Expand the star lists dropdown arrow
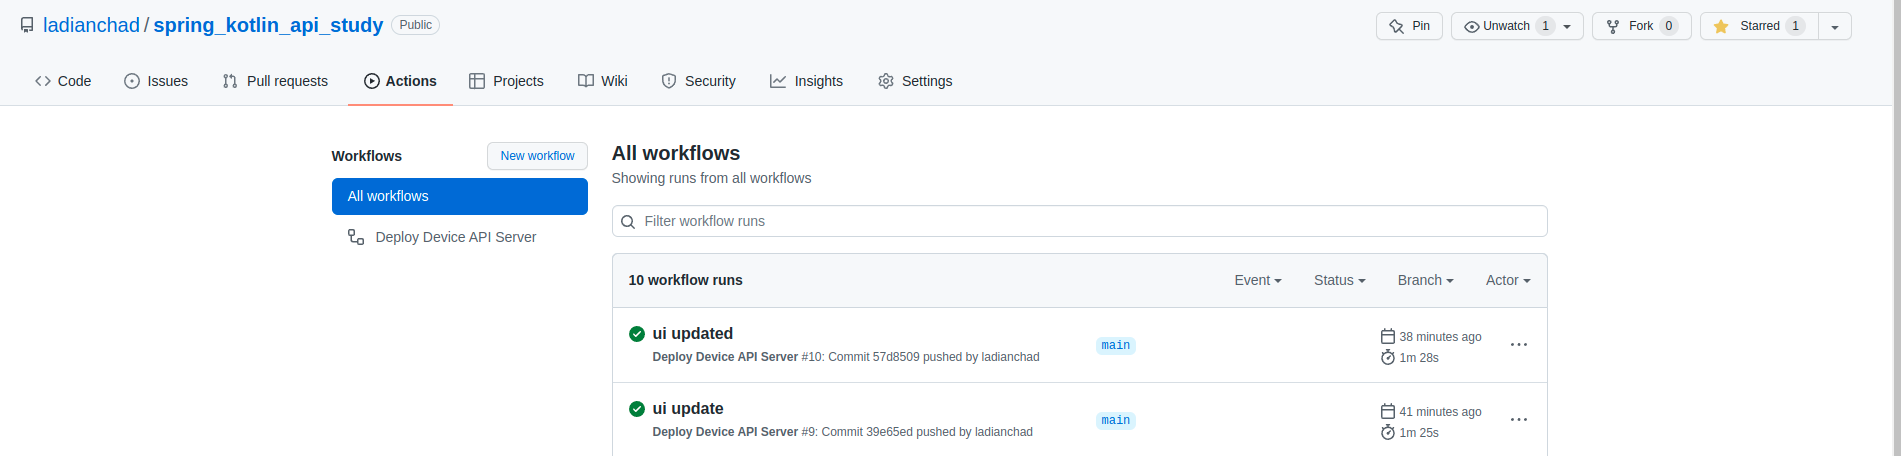This screenshot has height=456, width=1901. pyautogui.click(x=1835, y=26)
